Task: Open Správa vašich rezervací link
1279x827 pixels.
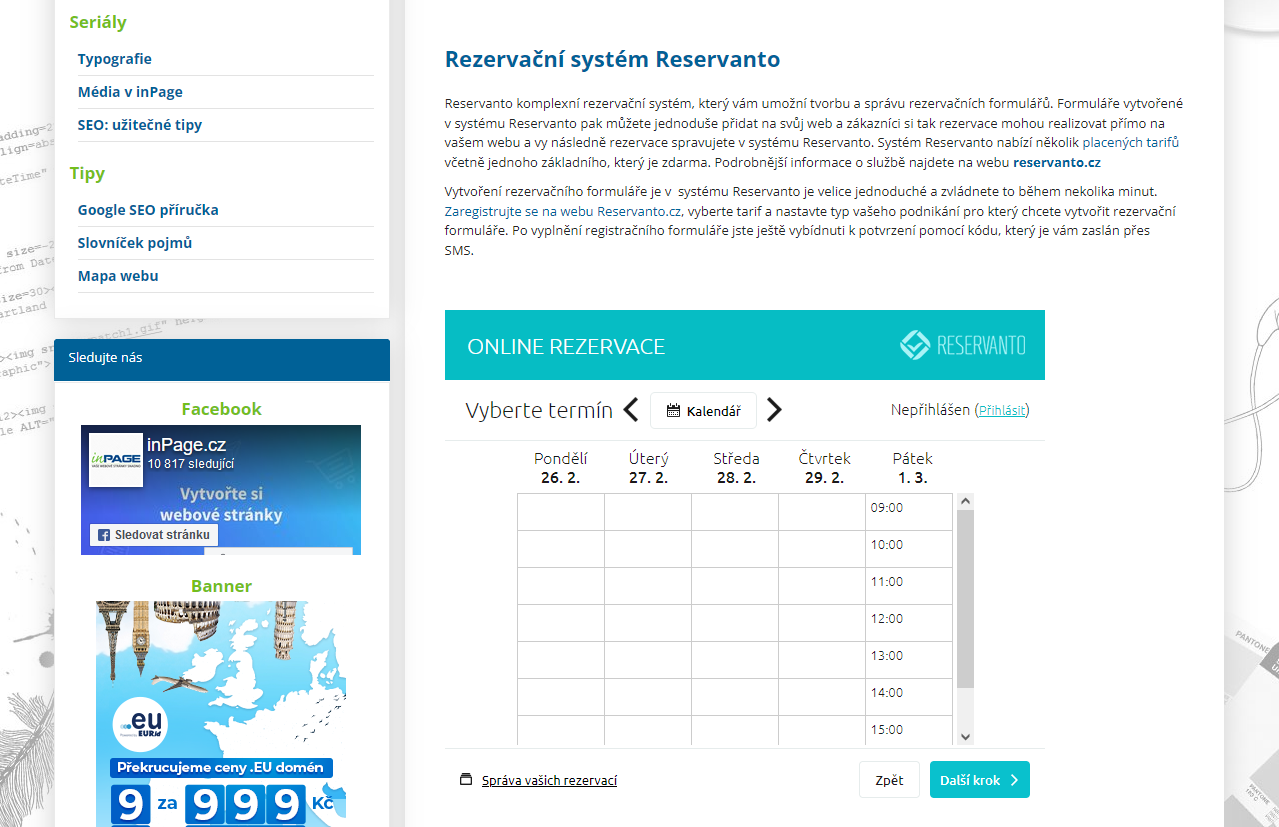Action: [549, 780]
